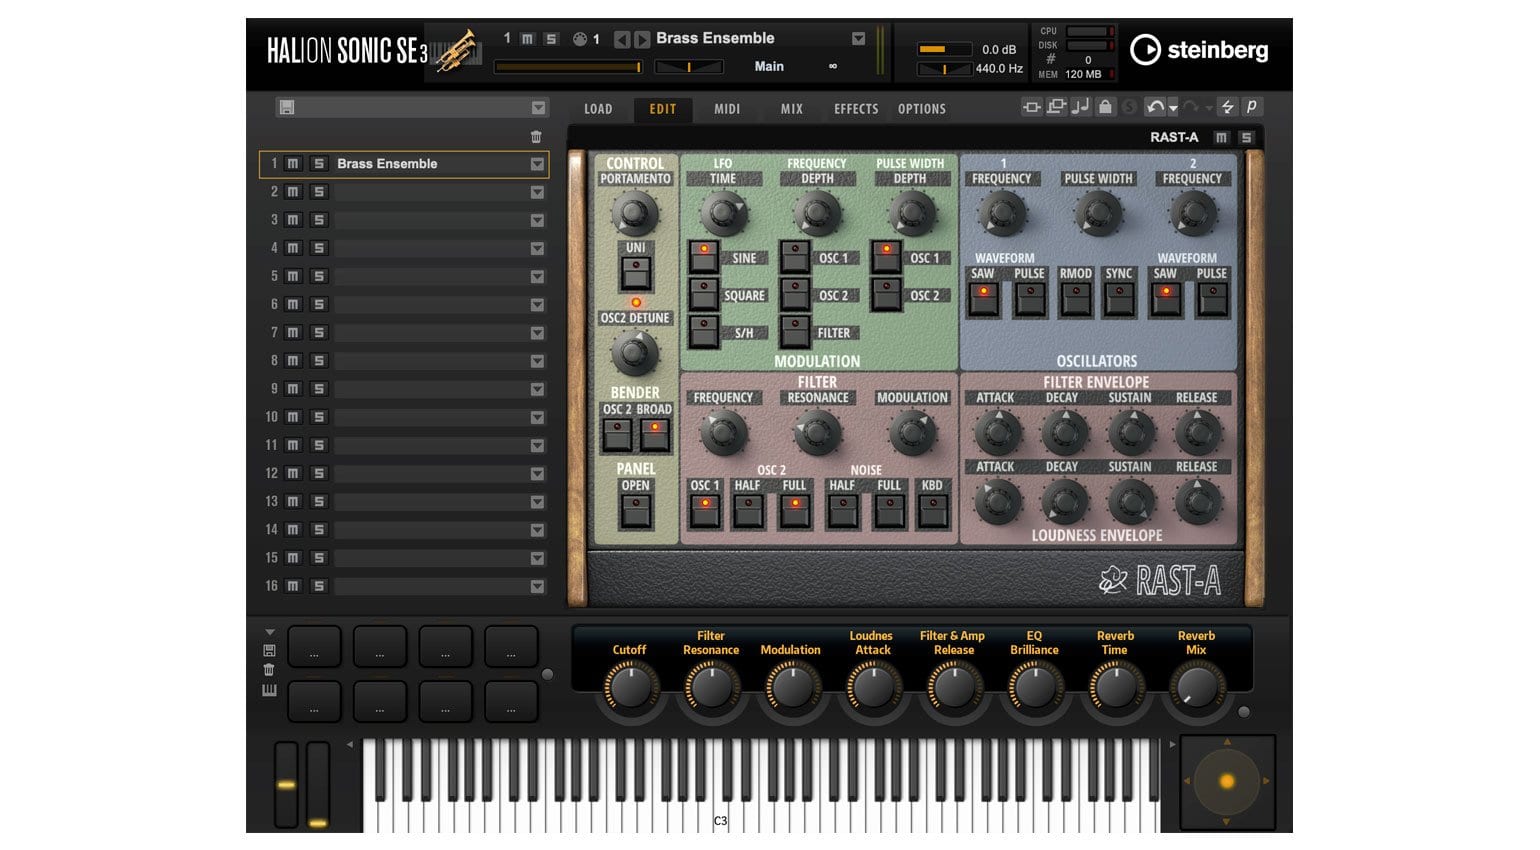Screen dimensions: 1540x850
Task: Open slot 5 program dropdown arrow
Action: coord(537,277)
